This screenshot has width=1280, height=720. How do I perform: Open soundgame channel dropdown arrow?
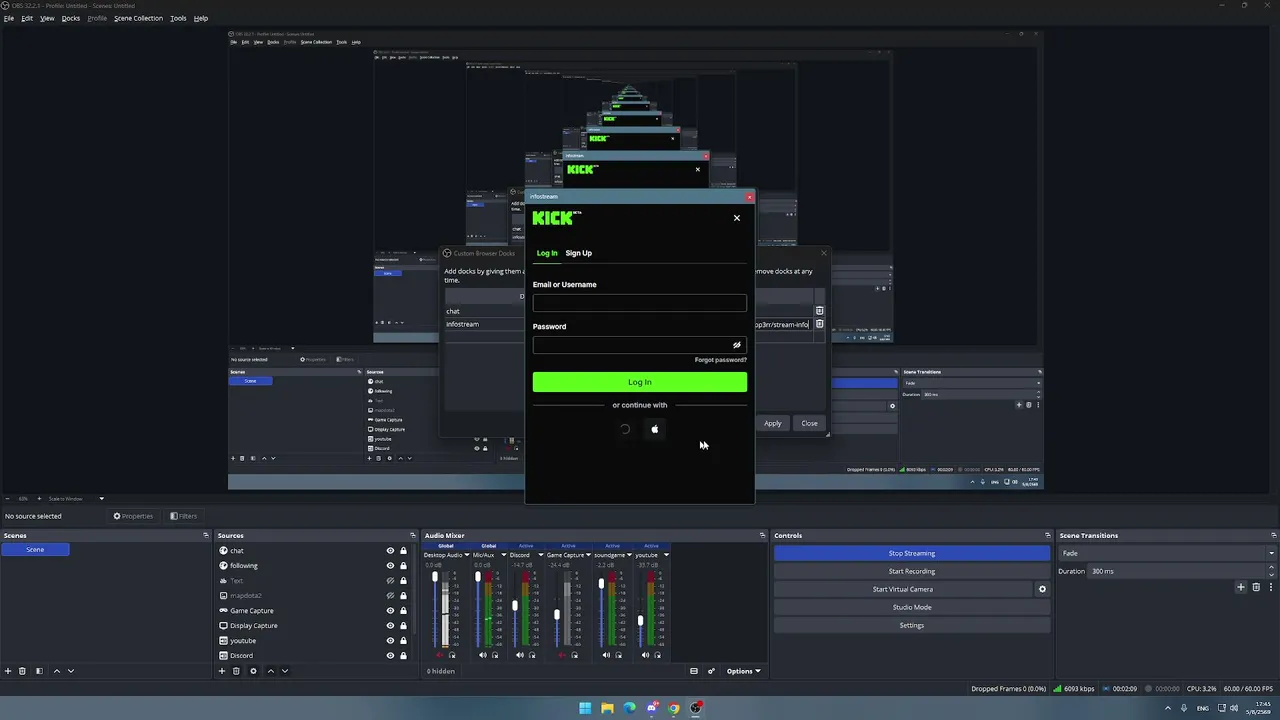click(x=630, y=555)
